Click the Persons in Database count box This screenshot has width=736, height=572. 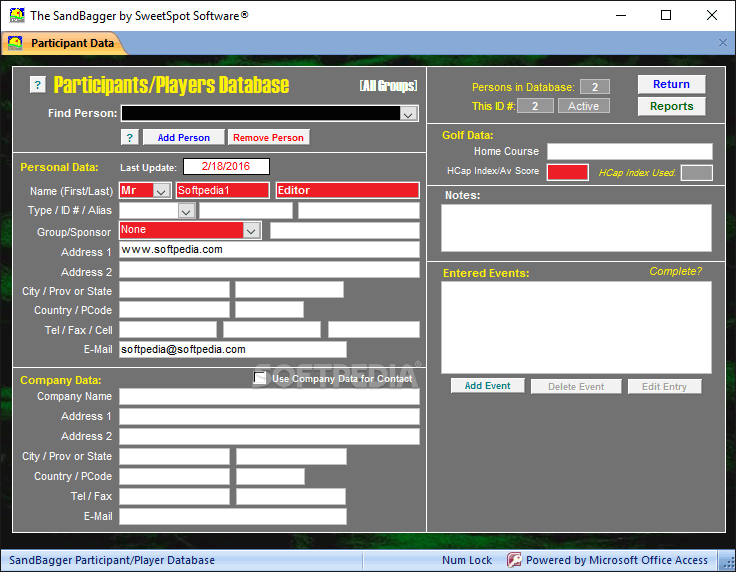(x=595, y=87)
